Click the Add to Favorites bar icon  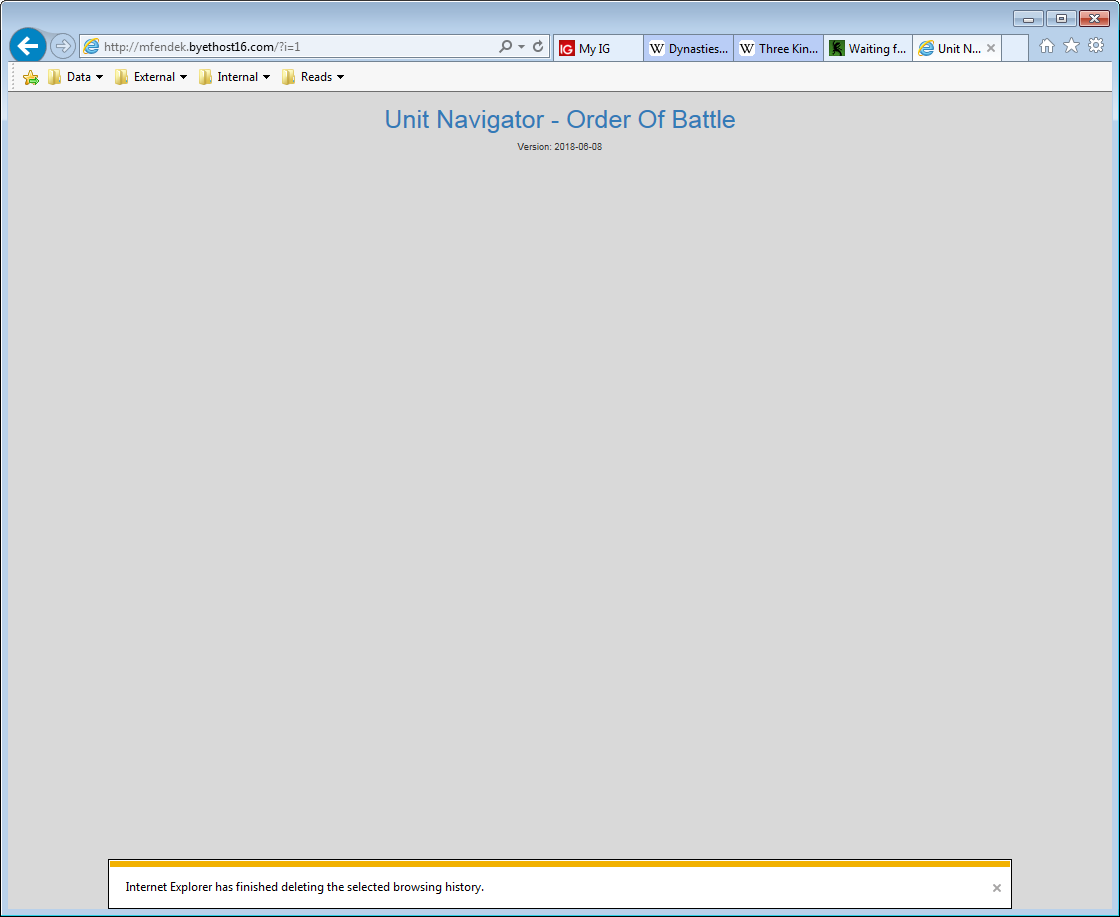[31, 77]
